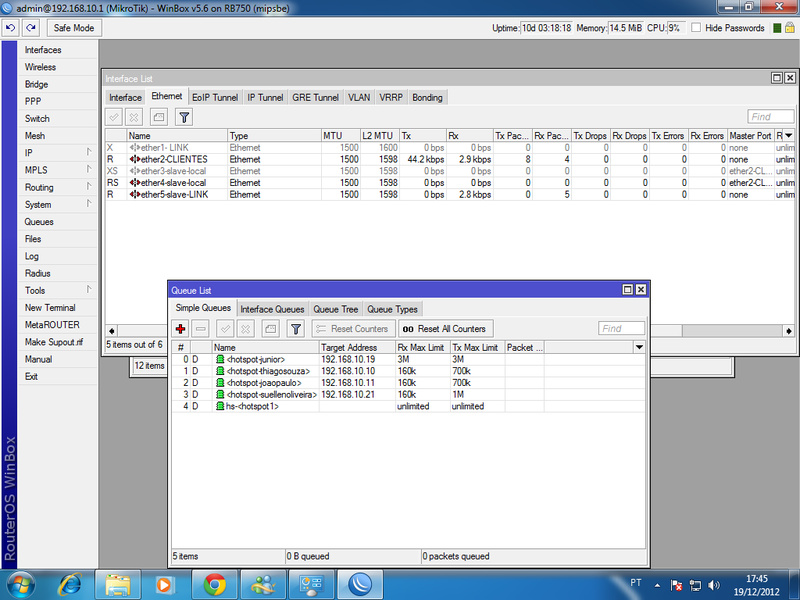The width and height of the screenshot is (800, 600).
Task: Switch to the Bonding tab
Action: pos(427,97)
